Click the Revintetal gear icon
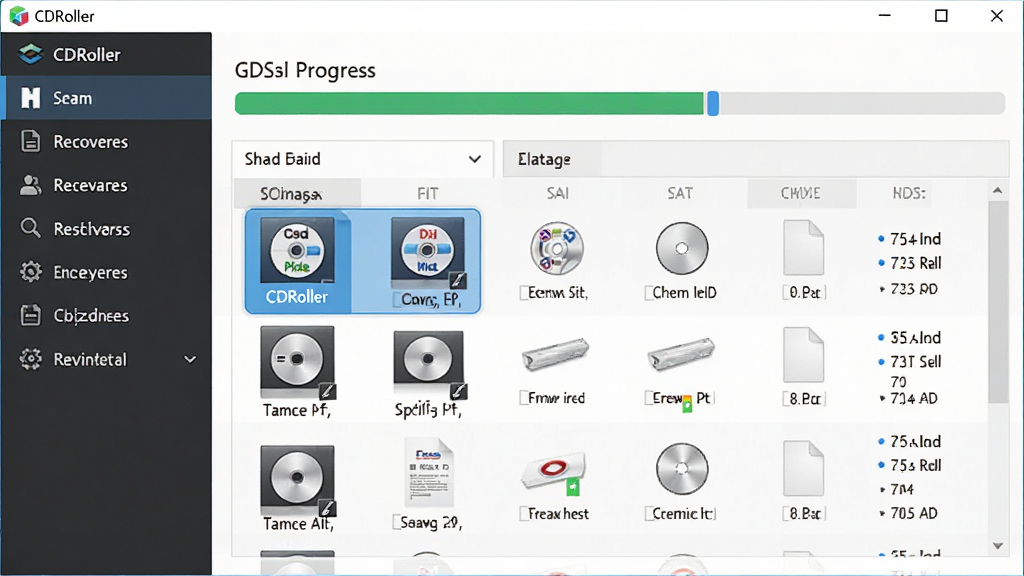The width and height of the screenshot is (1024, 576). (x=30, y=359)
